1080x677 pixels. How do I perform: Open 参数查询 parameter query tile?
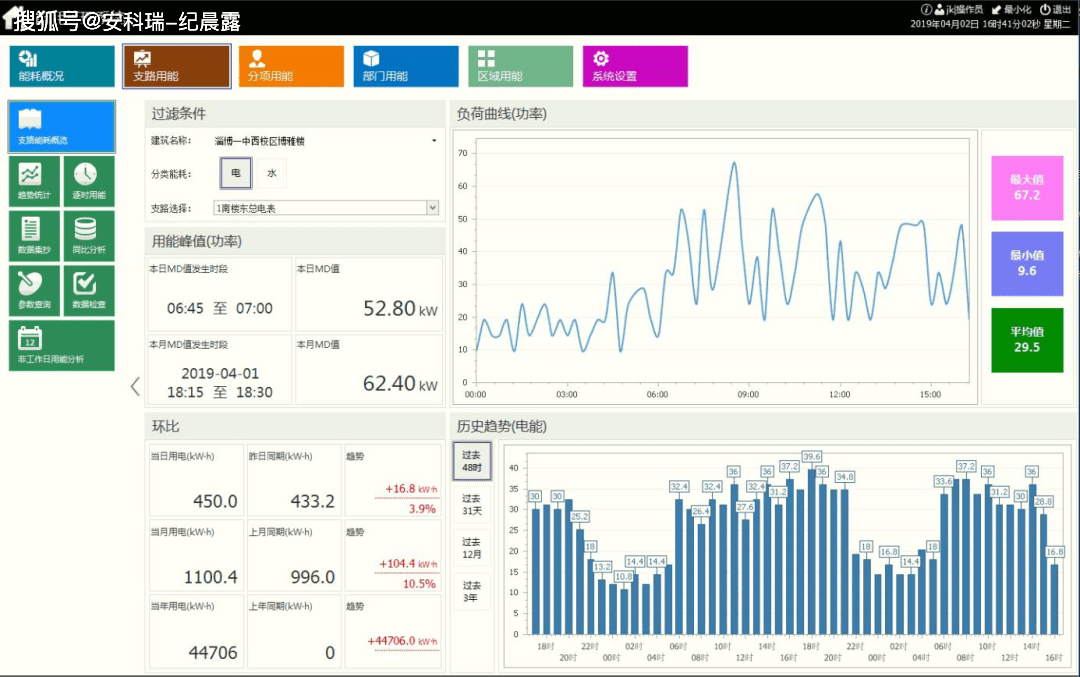pos(34,290)
